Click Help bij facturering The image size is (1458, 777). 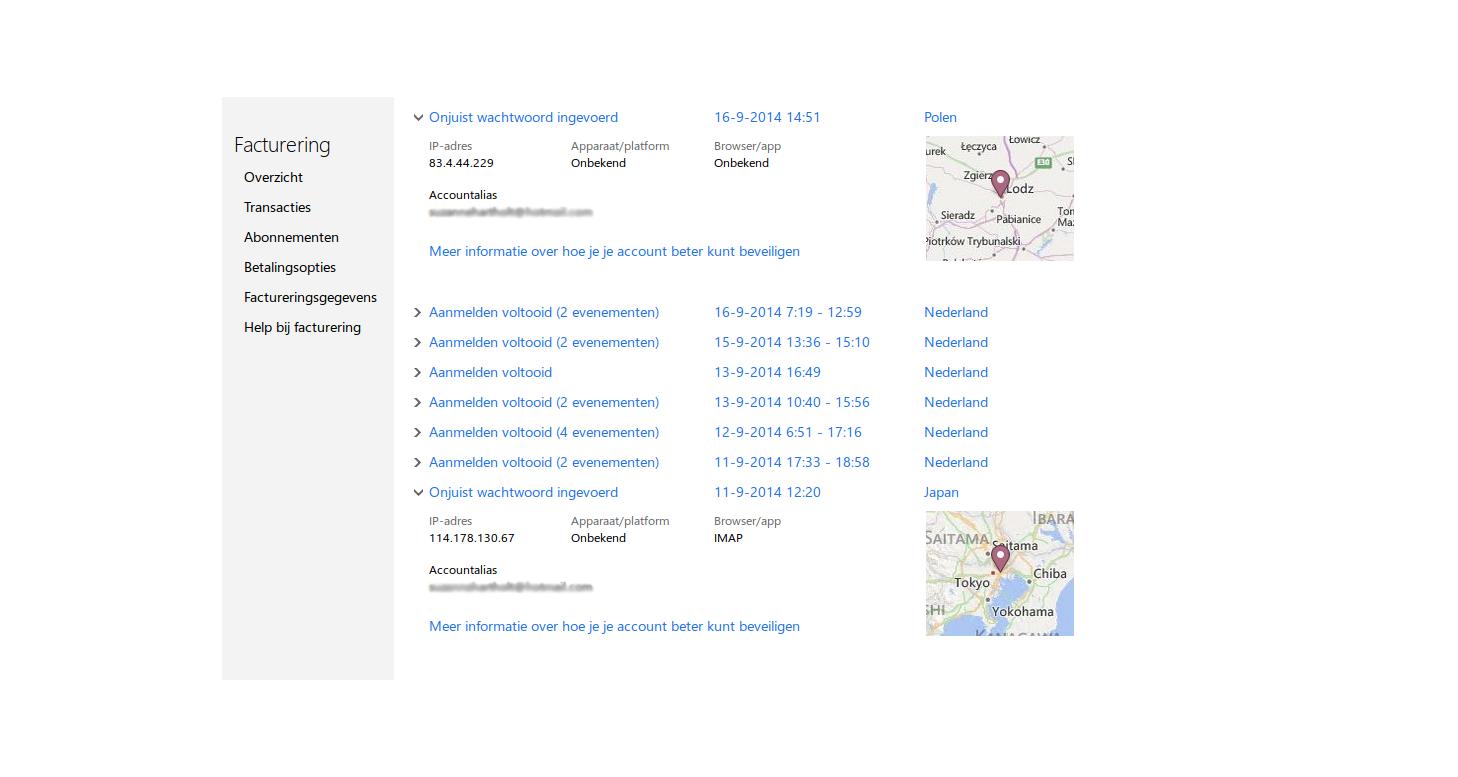coord(302,327)
